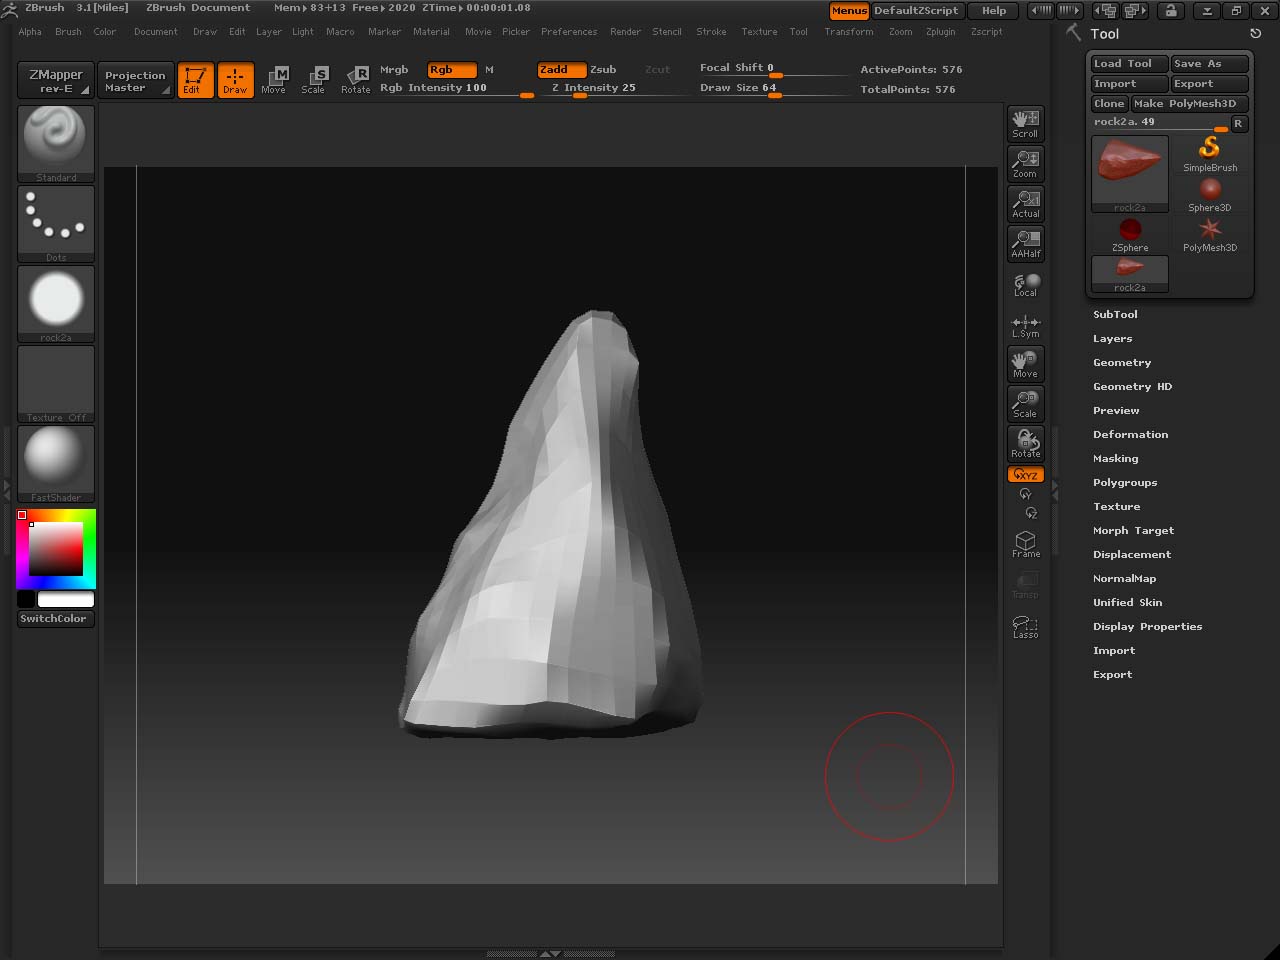Expand the Geometry section
This screenshot has width=1280, height=960.
coord(1122,363)
